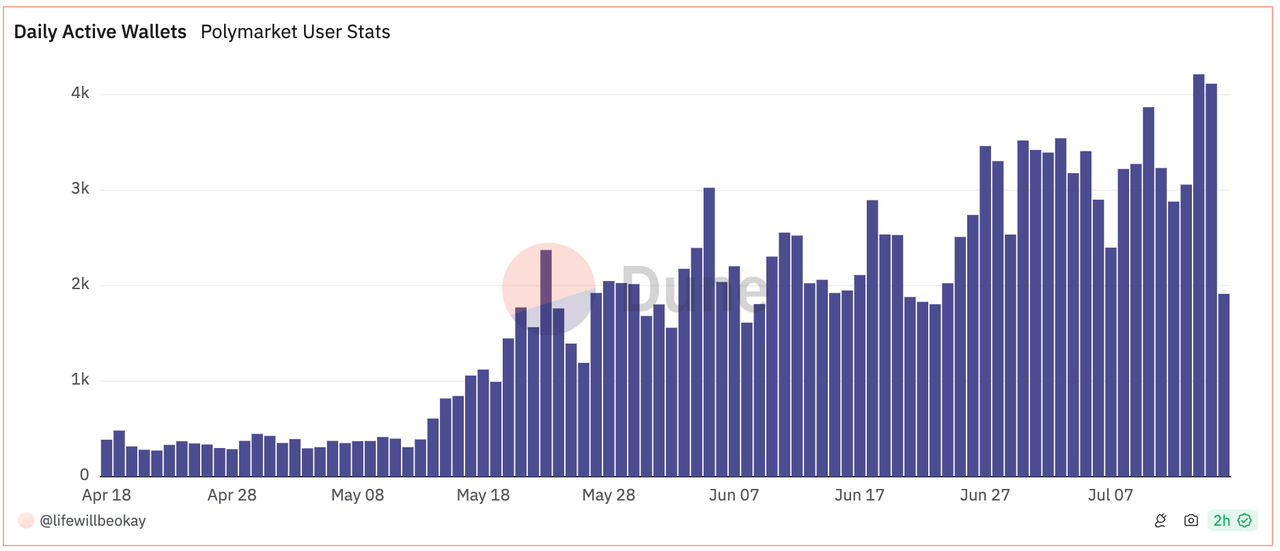Viewport: 1280px width, 551px height.
Task: Click the 4k y-axis label
Action: coord(79,94)
